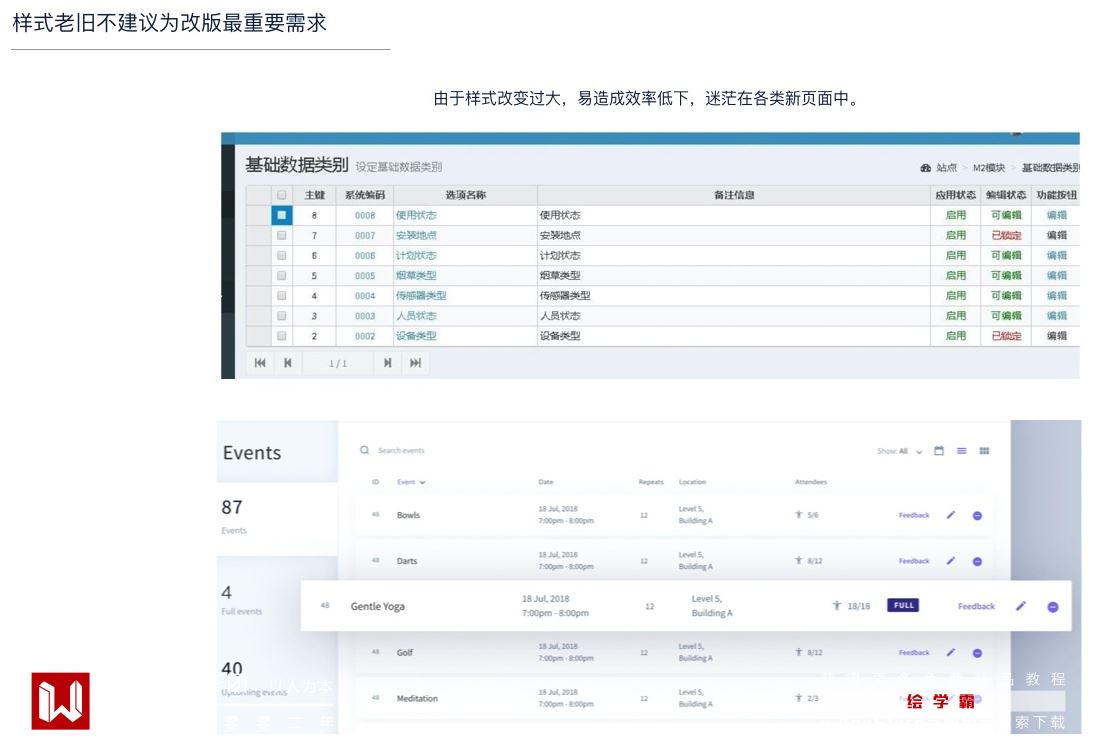
Task: Click the 系统编码 column header
Action: point(365,195)
